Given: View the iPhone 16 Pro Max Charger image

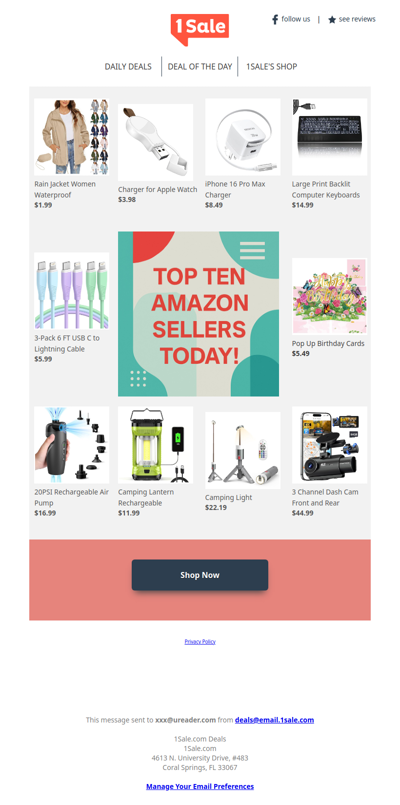Looking at the screenshot, I should click(x=242, y=137).
